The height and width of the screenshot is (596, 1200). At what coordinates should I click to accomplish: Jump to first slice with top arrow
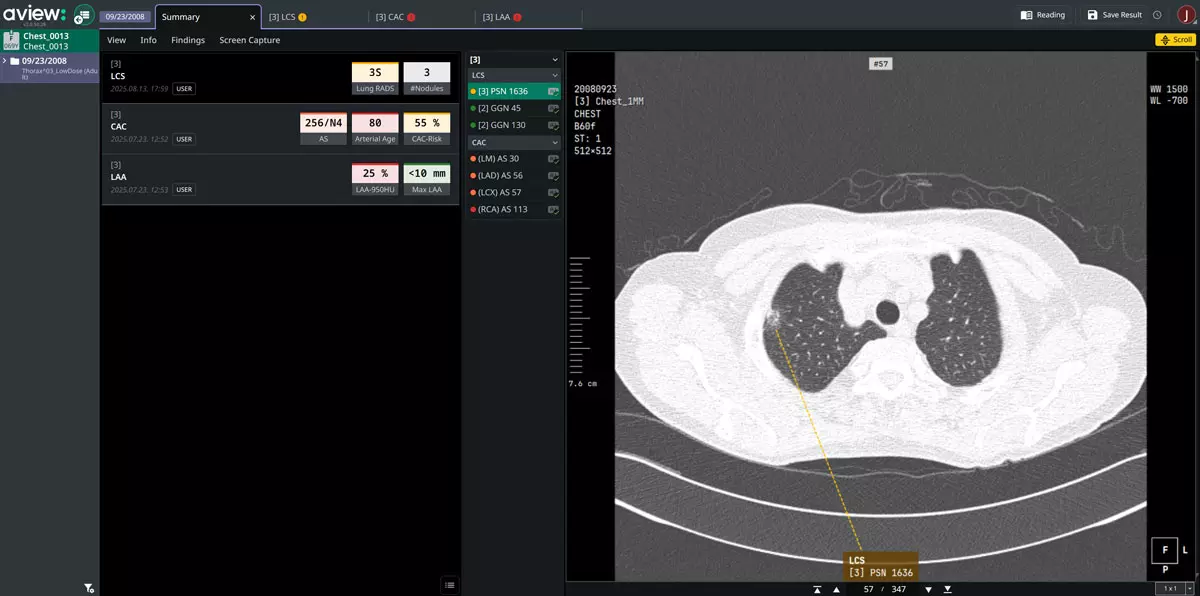[x=818, y=589]
